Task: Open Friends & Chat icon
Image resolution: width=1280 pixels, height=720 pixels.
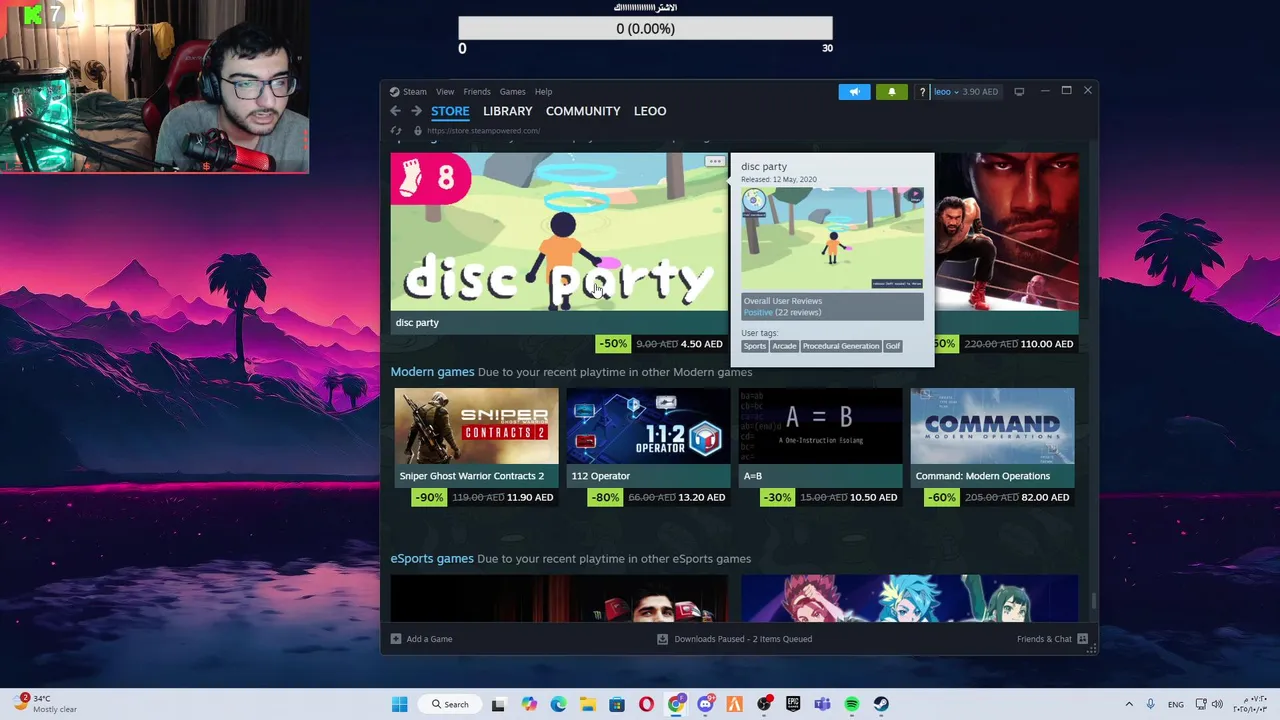Action: [x=1083, y=639]
